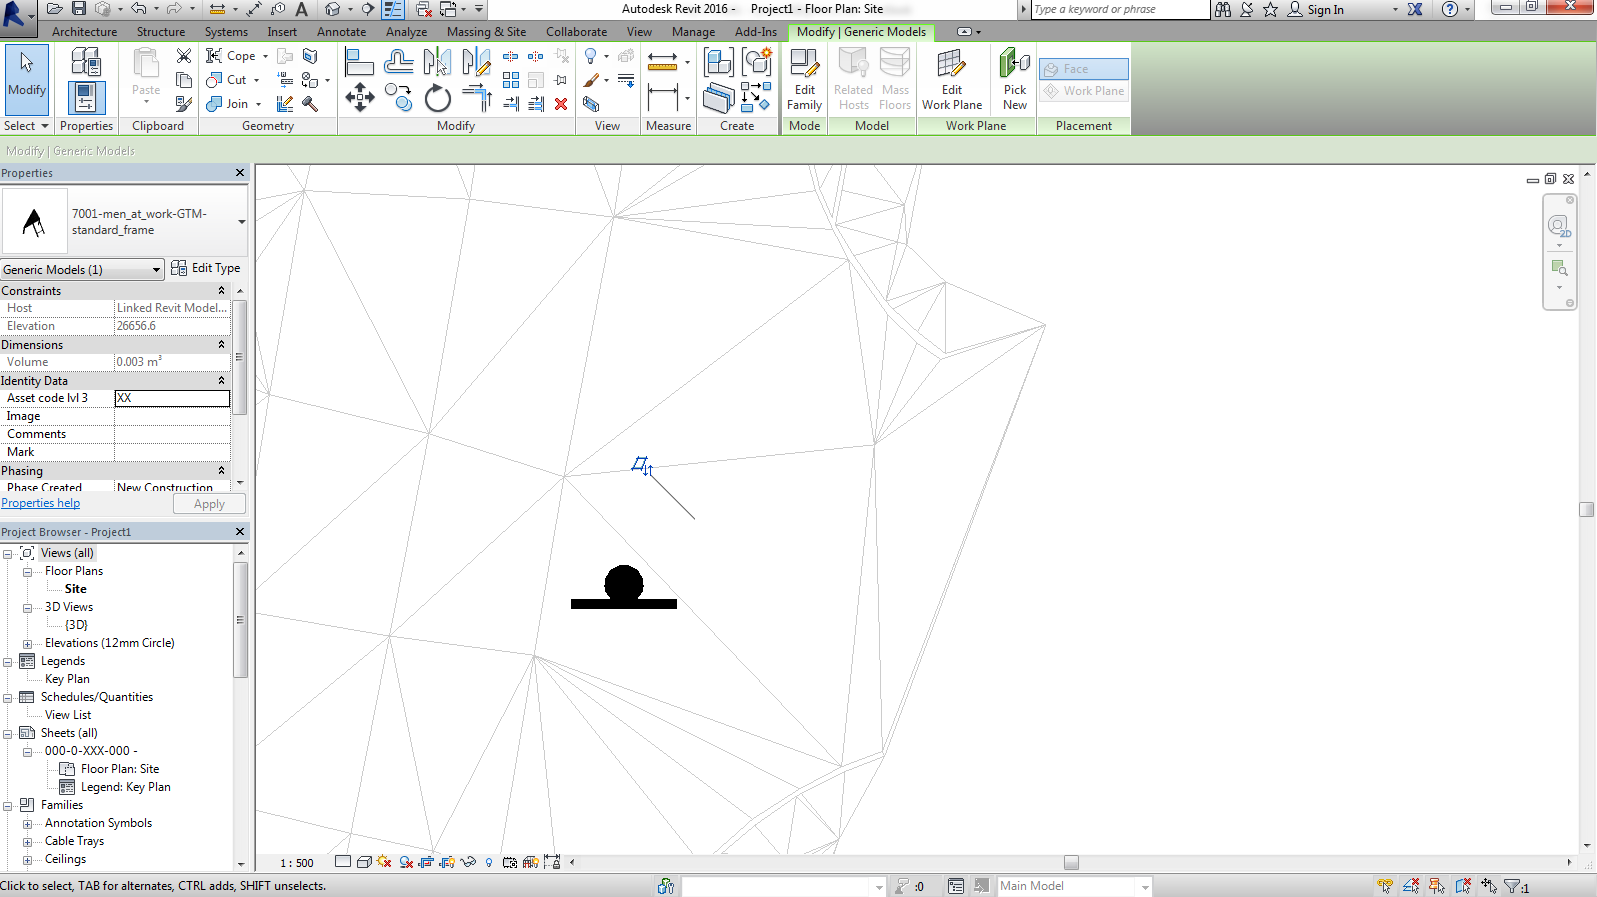Viewport: 1597px width, 897px height.
Task: Click the red Delete icon
Action: (561, 104)
